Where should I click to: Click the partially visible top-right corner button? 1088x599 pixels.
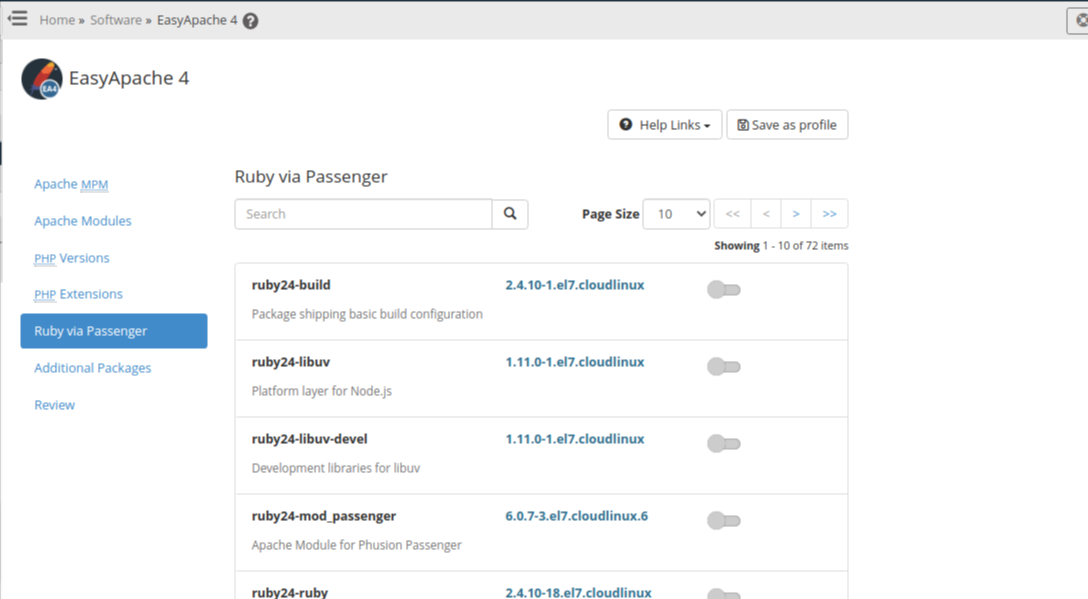coord(1078,20)
